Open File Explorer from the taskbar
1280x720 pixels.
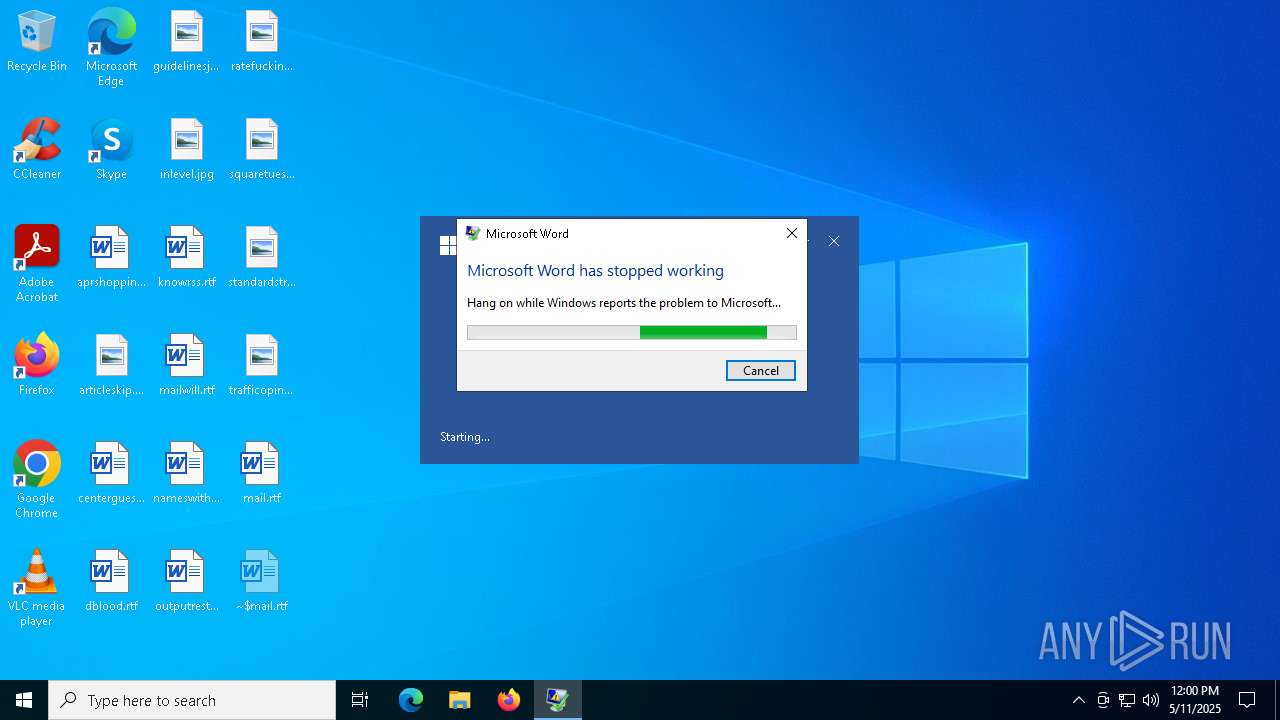coord(460,700)
